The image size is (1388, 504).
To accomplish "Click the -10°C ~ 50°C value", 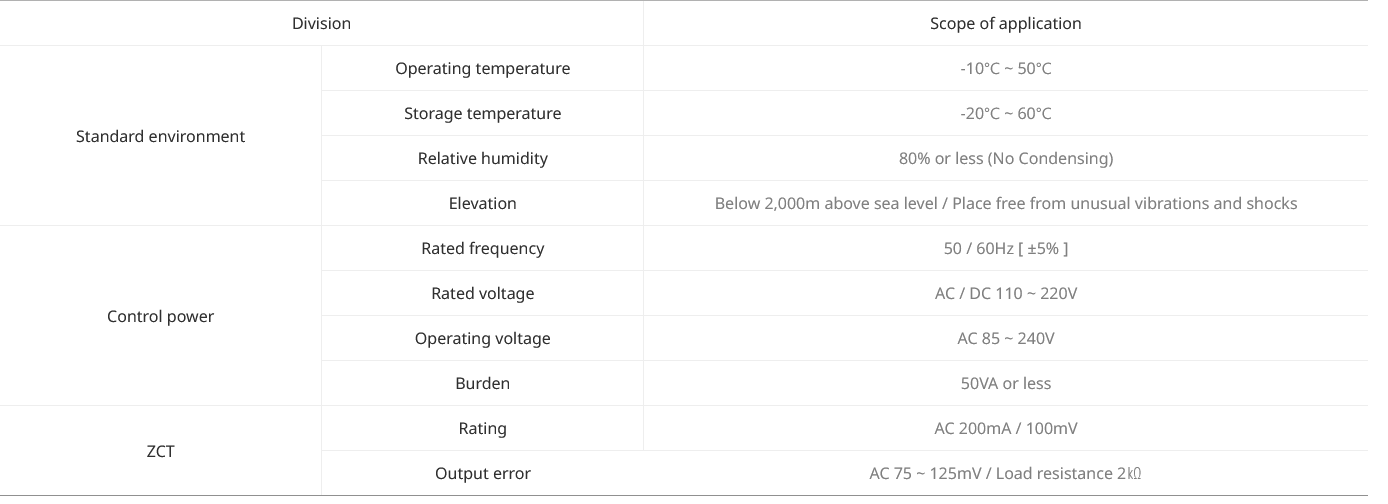I will coord(1005,68).
